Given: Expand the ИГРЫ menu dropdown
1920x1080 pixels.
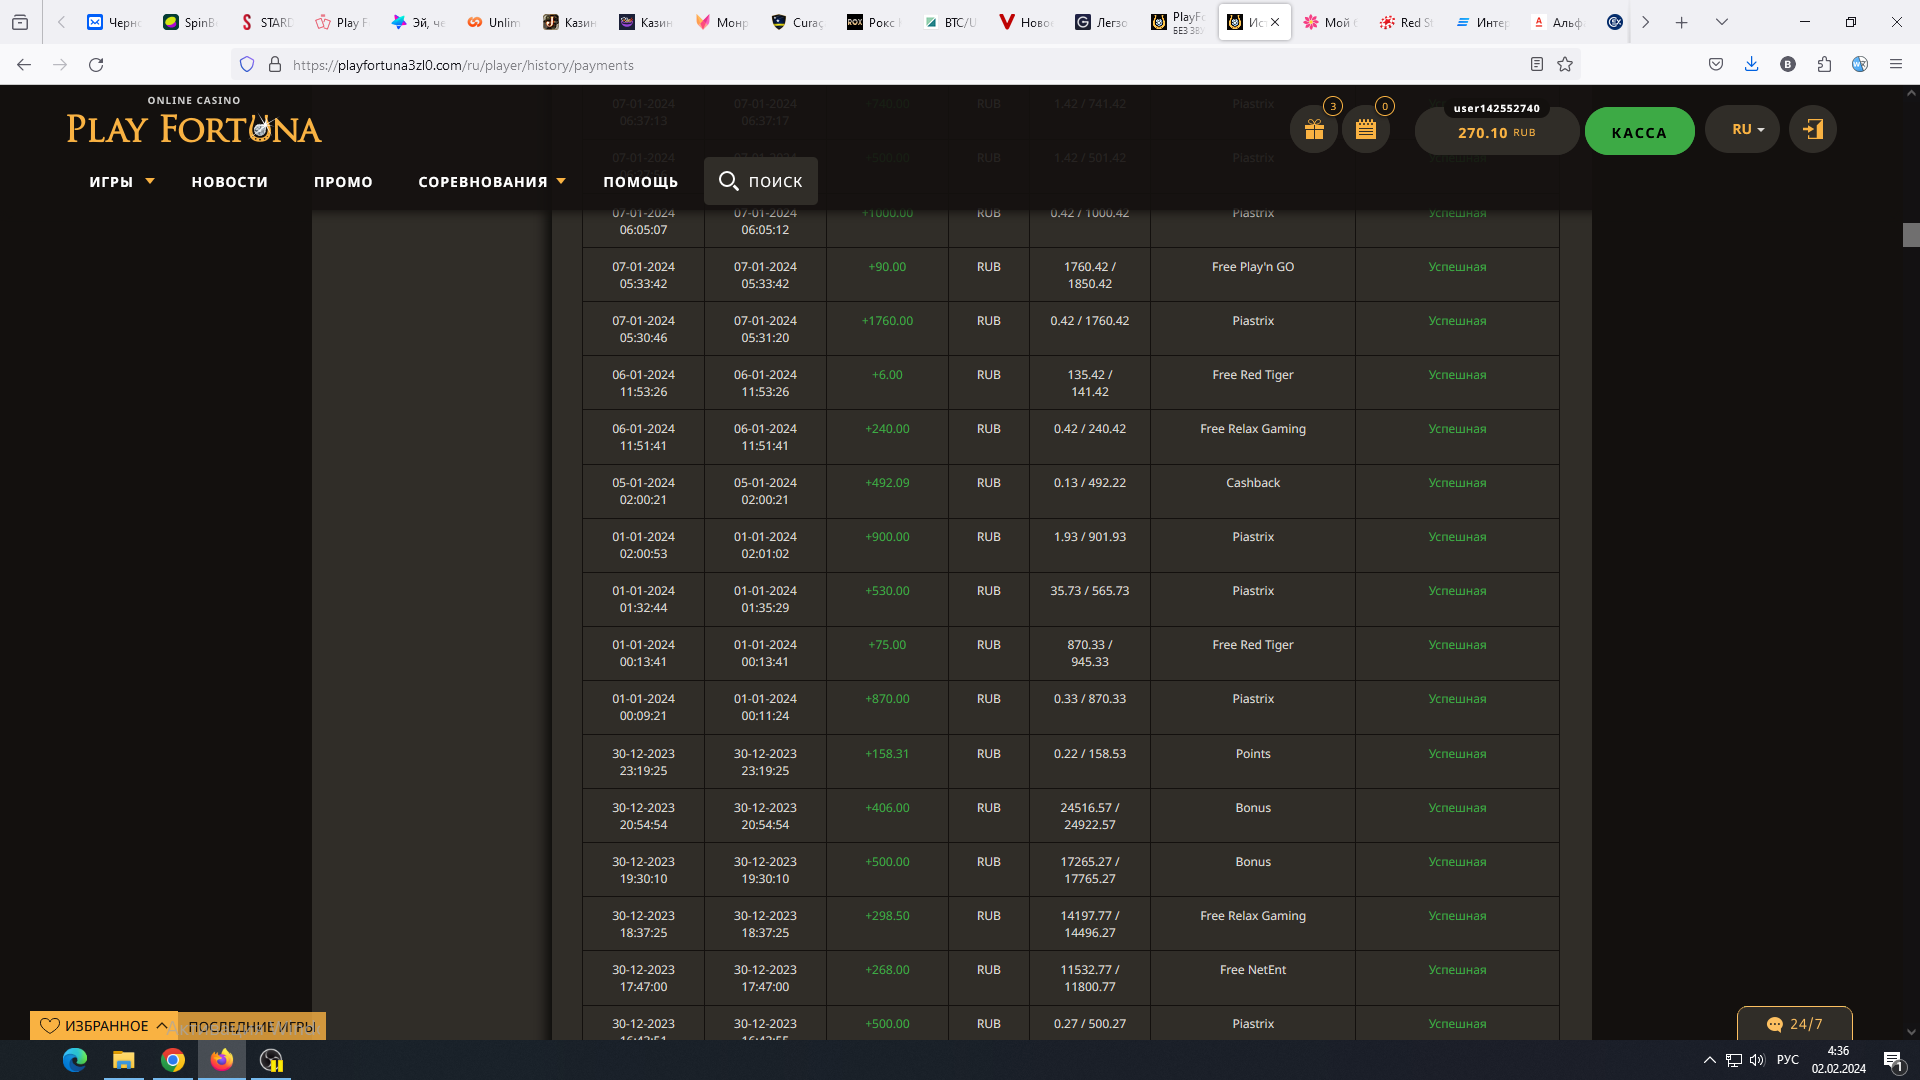Looking at the screenshot, I should click(x=122, y=182).
